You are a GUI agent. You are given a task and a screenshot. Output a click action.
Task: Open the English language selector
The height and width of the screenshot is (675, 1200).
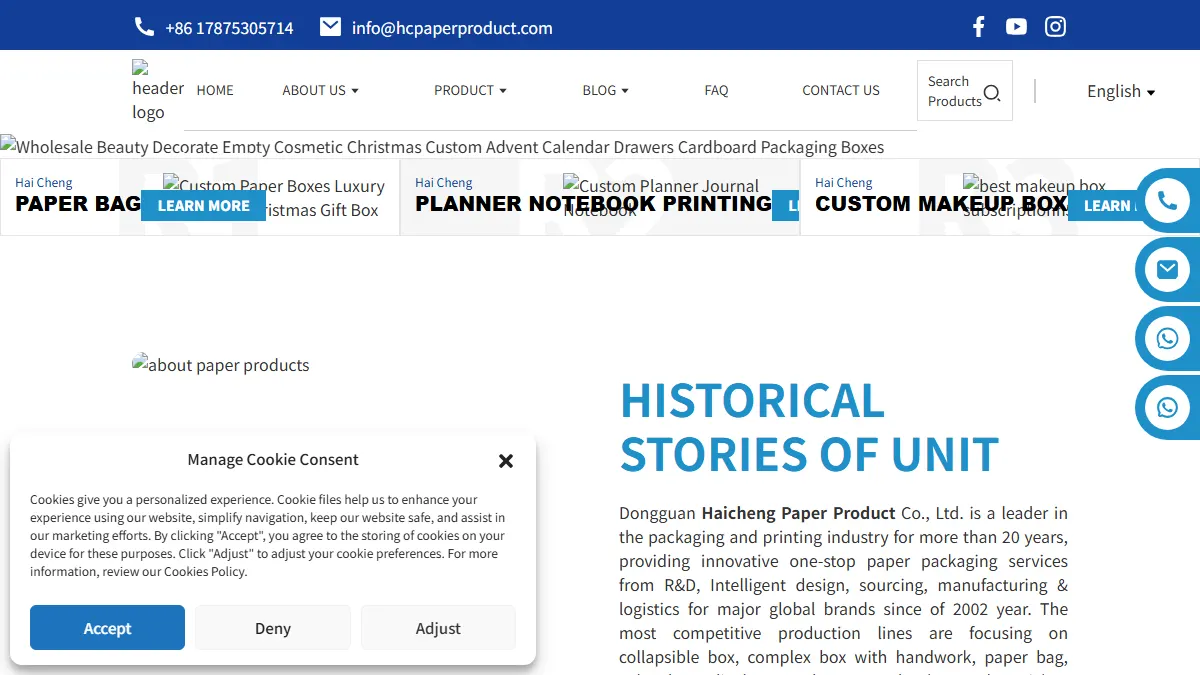coord(1121,91)
